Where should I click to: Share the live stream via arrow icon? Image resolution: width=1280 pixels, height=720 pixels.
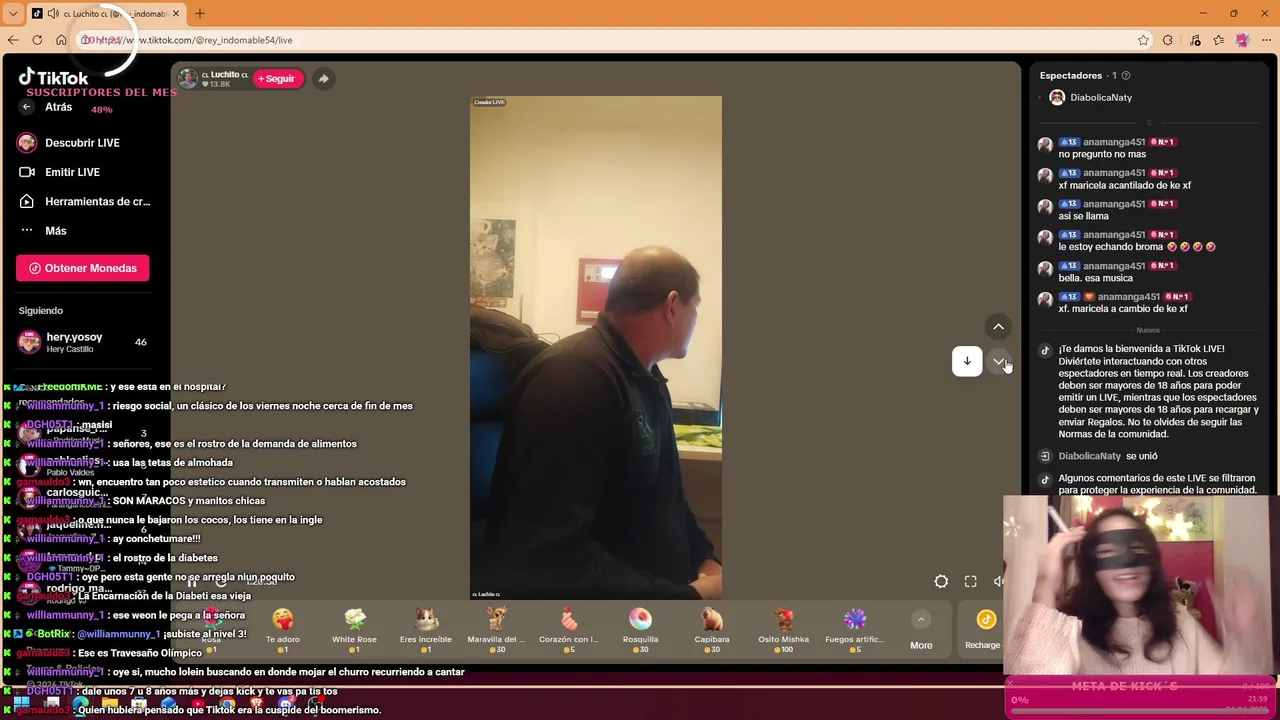pos(323,79)
